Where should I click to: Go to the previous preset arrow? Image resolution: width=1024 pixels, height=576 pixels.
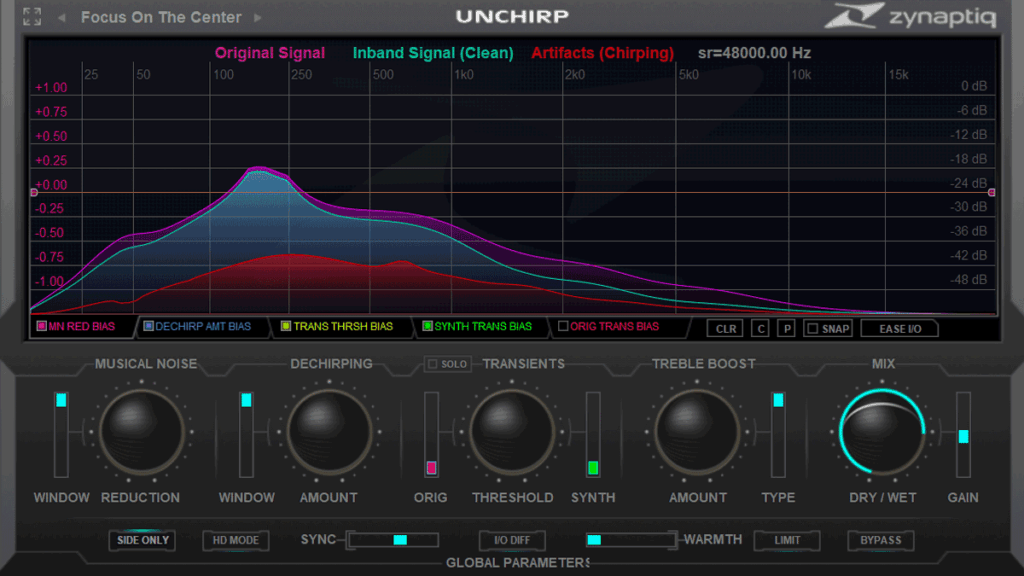[62, 18]
